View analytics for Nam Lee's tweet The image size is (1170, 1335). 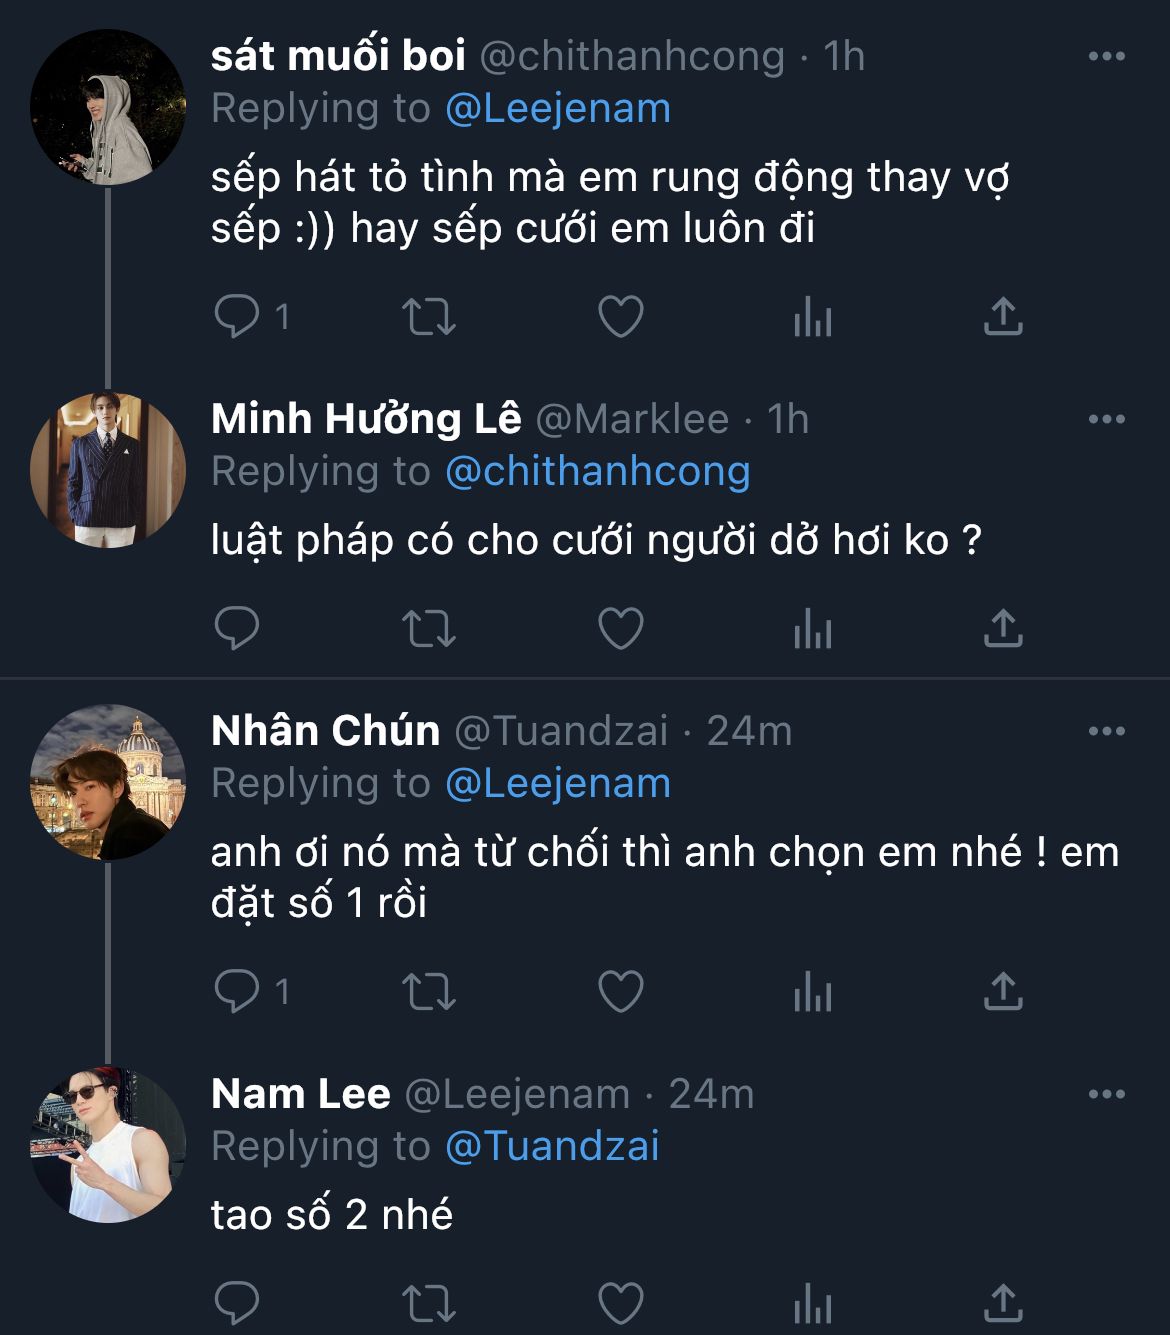click(812, 1304)
